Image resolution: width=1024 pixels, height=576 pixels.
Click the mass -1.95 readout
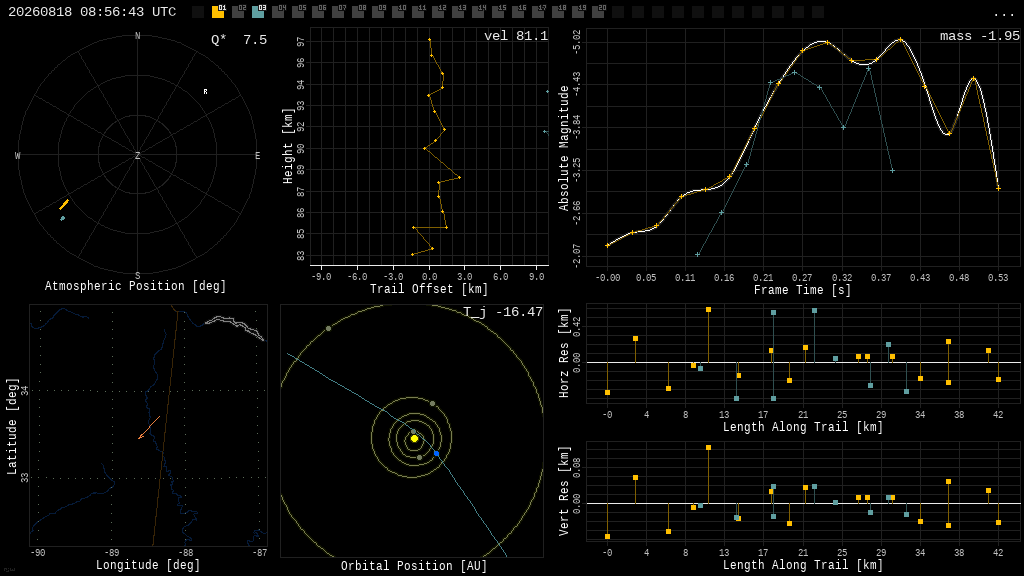click(x=980, y=36)
